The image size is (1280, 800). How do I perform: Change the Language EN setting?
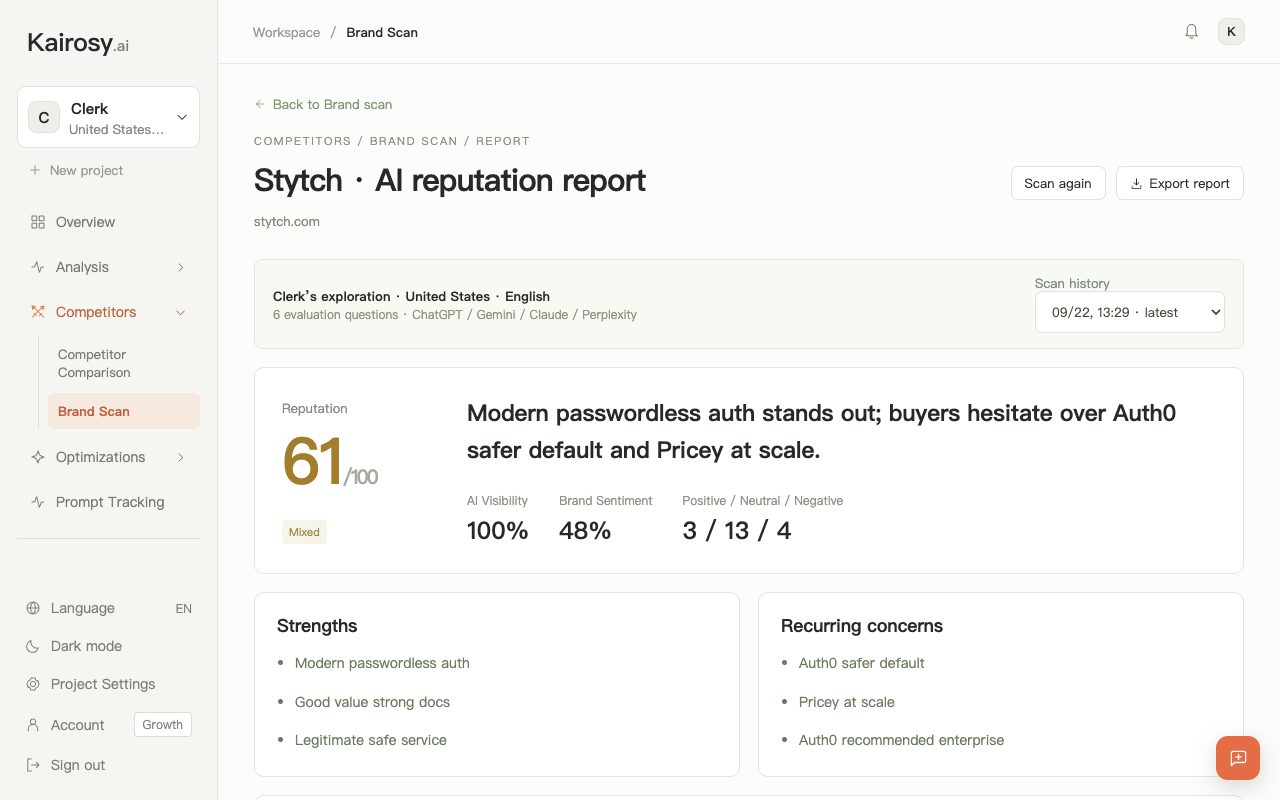click(x=183, y=608)
